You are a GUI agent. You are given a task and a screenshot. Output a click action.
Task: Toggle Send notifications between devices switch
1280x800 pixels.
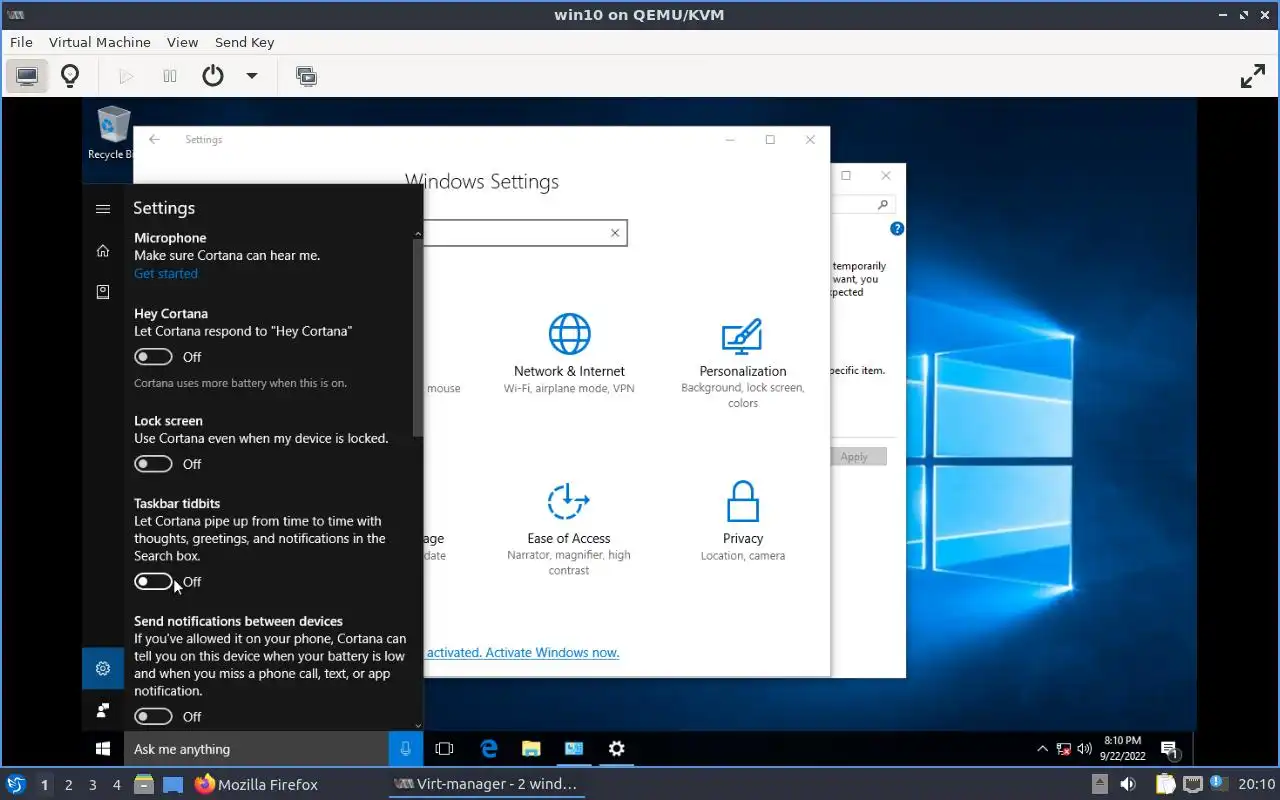point(154,717)
